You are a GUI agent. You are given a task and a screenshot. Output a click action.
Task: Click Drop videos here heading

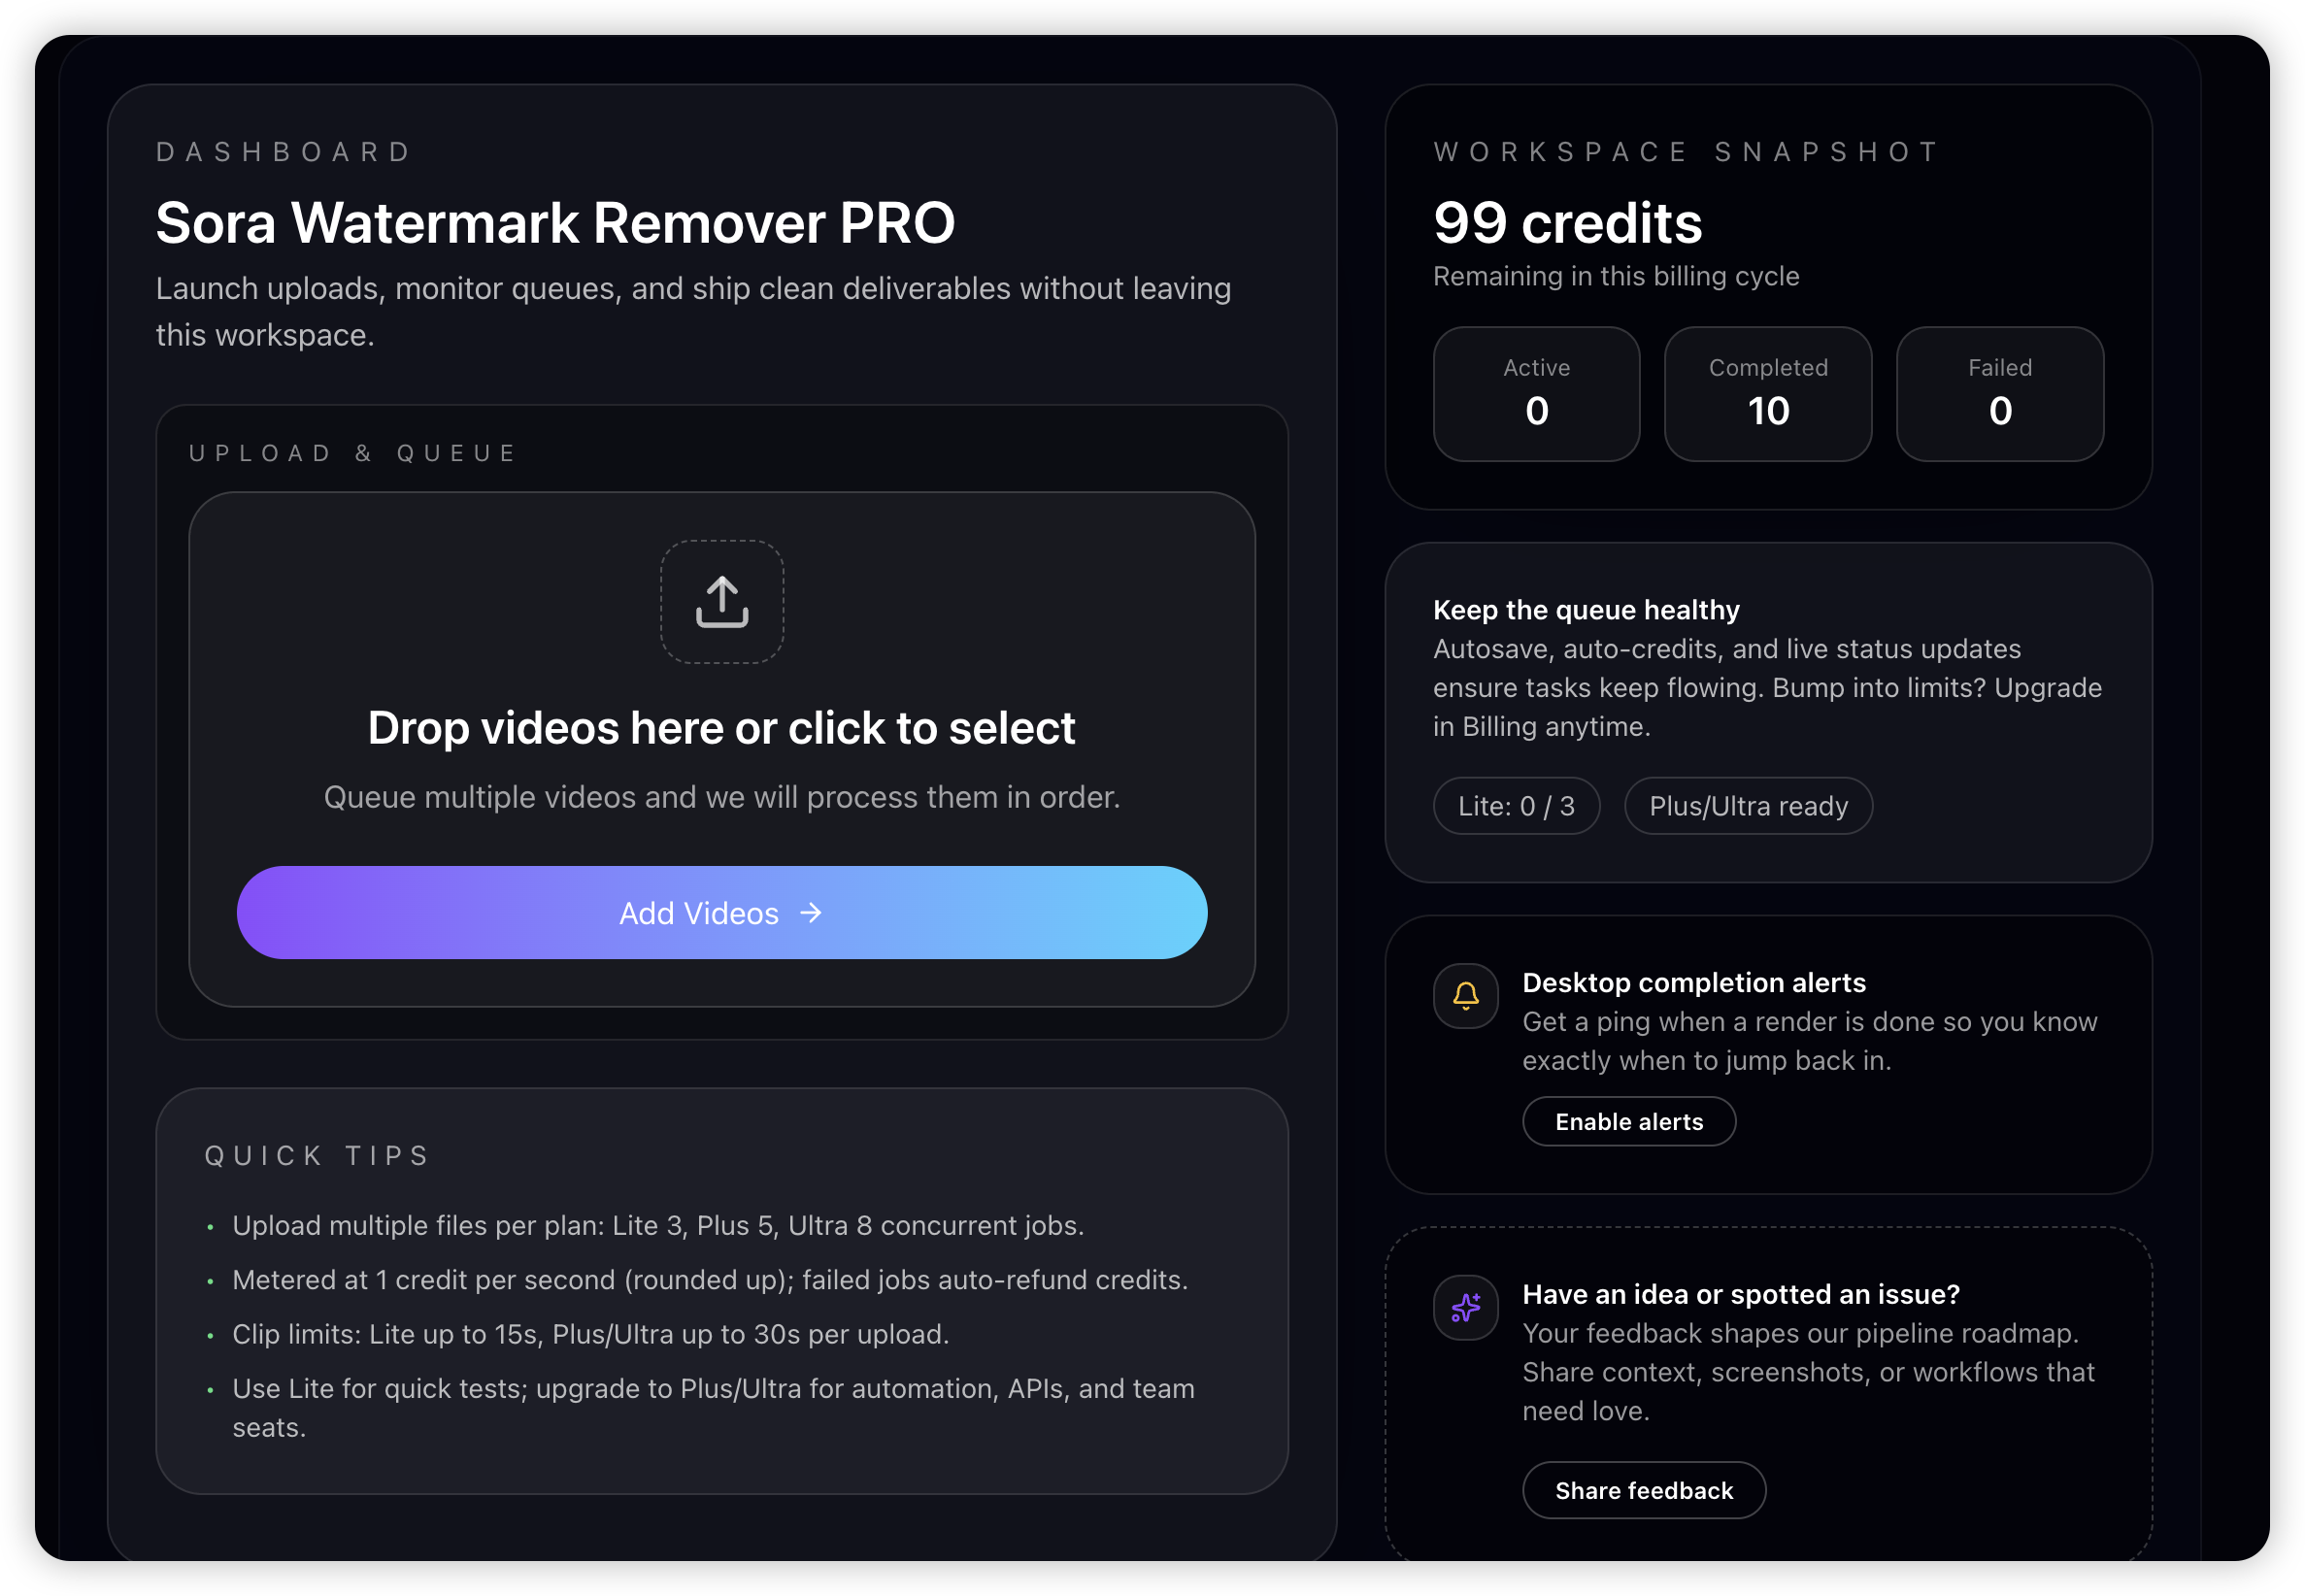point(721,728)
